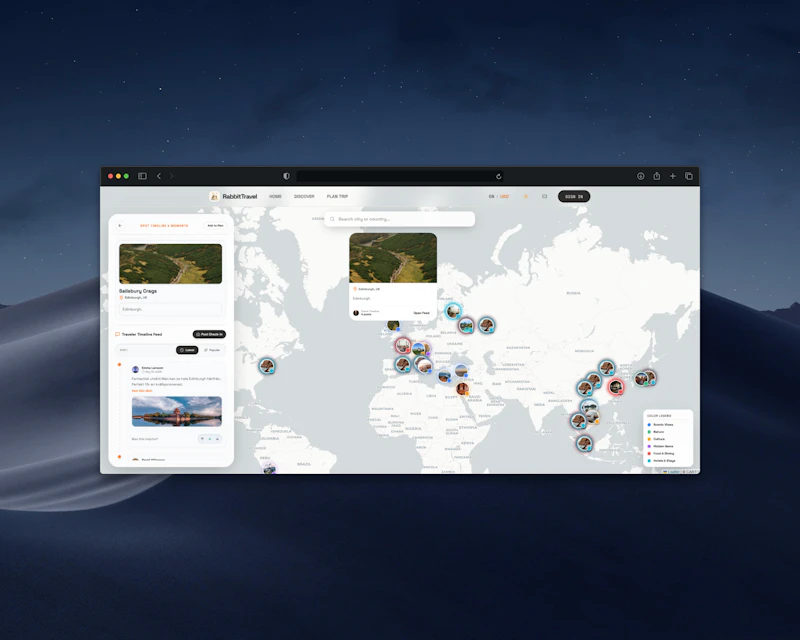
Task: Click Emma's profile avatar in the feed
Action: 136,369
